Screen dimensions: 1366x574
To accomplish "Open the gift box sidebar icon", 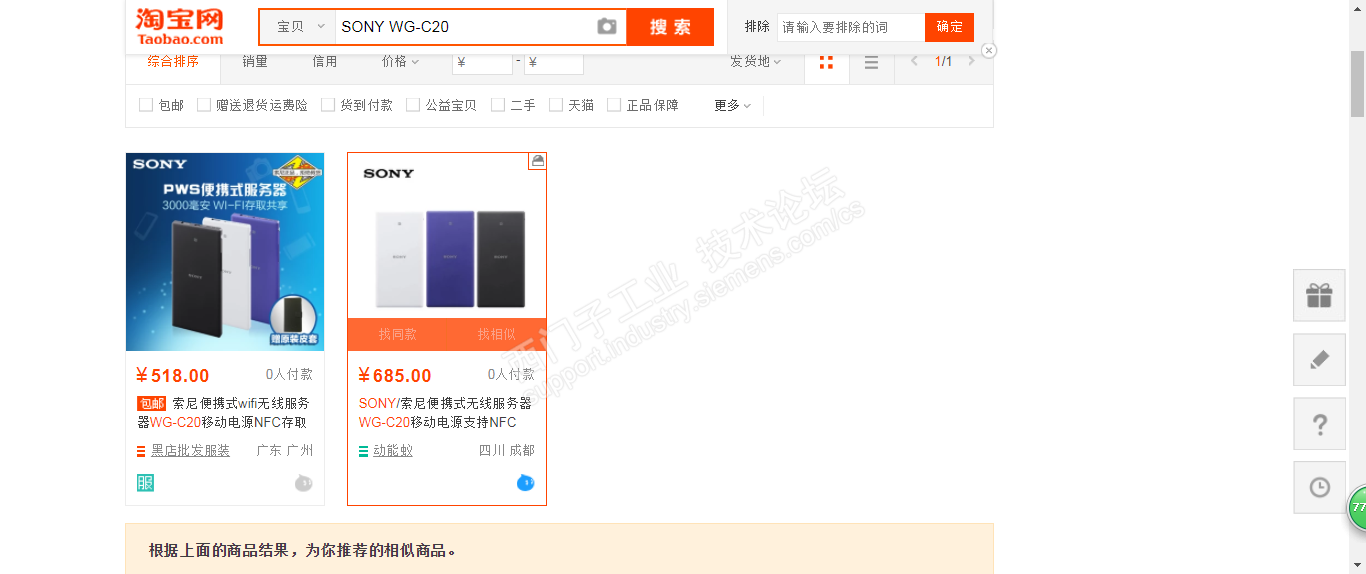I will (1319, 295).
